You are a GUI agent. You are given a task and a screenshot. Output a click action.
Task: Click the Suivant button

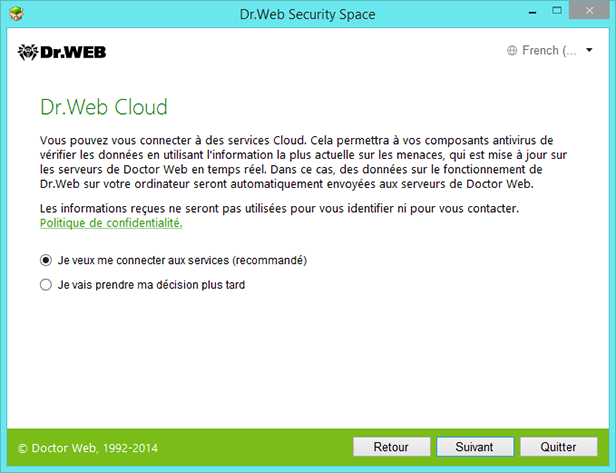pyautogui.click(x=475, y=447)
